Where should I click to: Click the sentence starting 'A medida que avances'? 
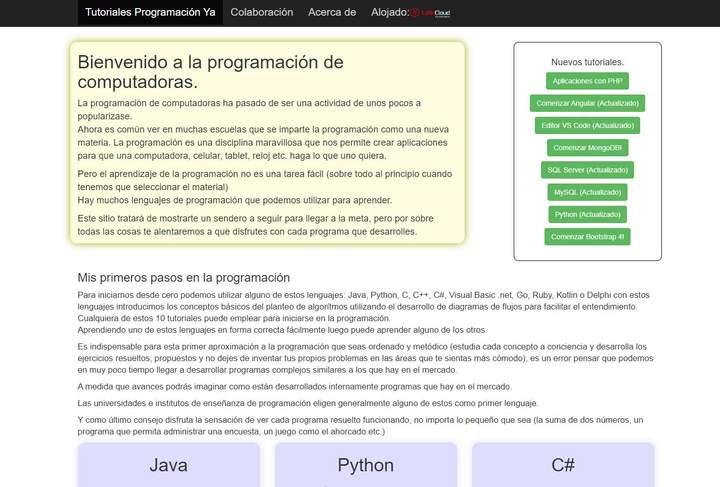click(294, 386)
